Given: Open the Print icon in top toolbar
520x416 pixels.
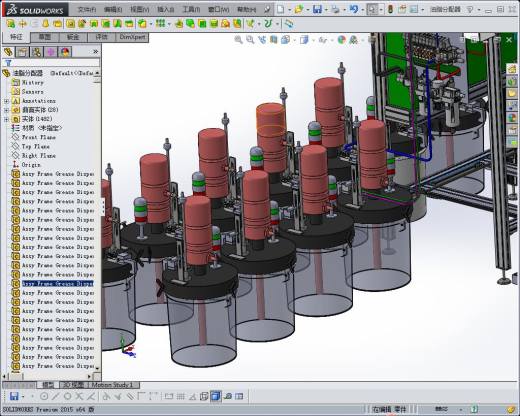Looking at the screenshot, I should point(335,10).
